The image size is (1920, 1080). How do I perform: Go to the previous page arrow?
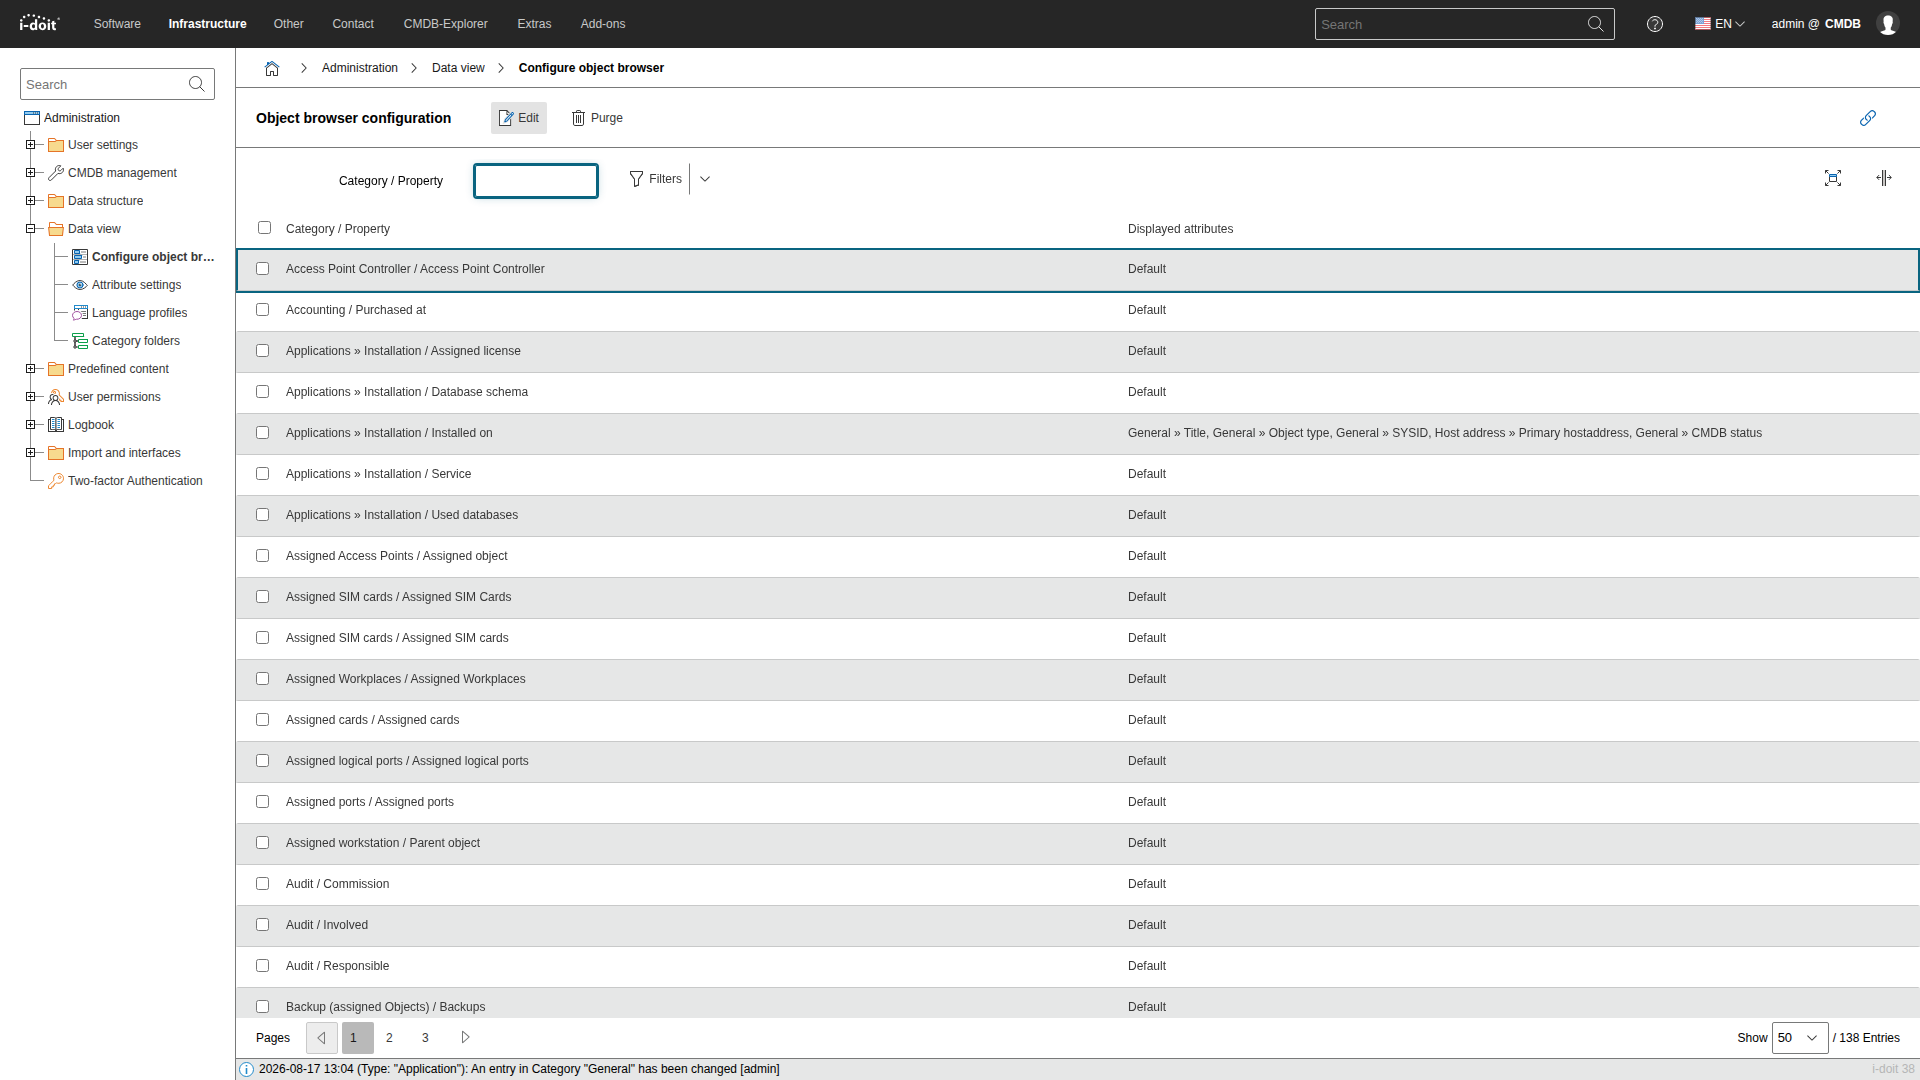click(x=322, y=1038)
